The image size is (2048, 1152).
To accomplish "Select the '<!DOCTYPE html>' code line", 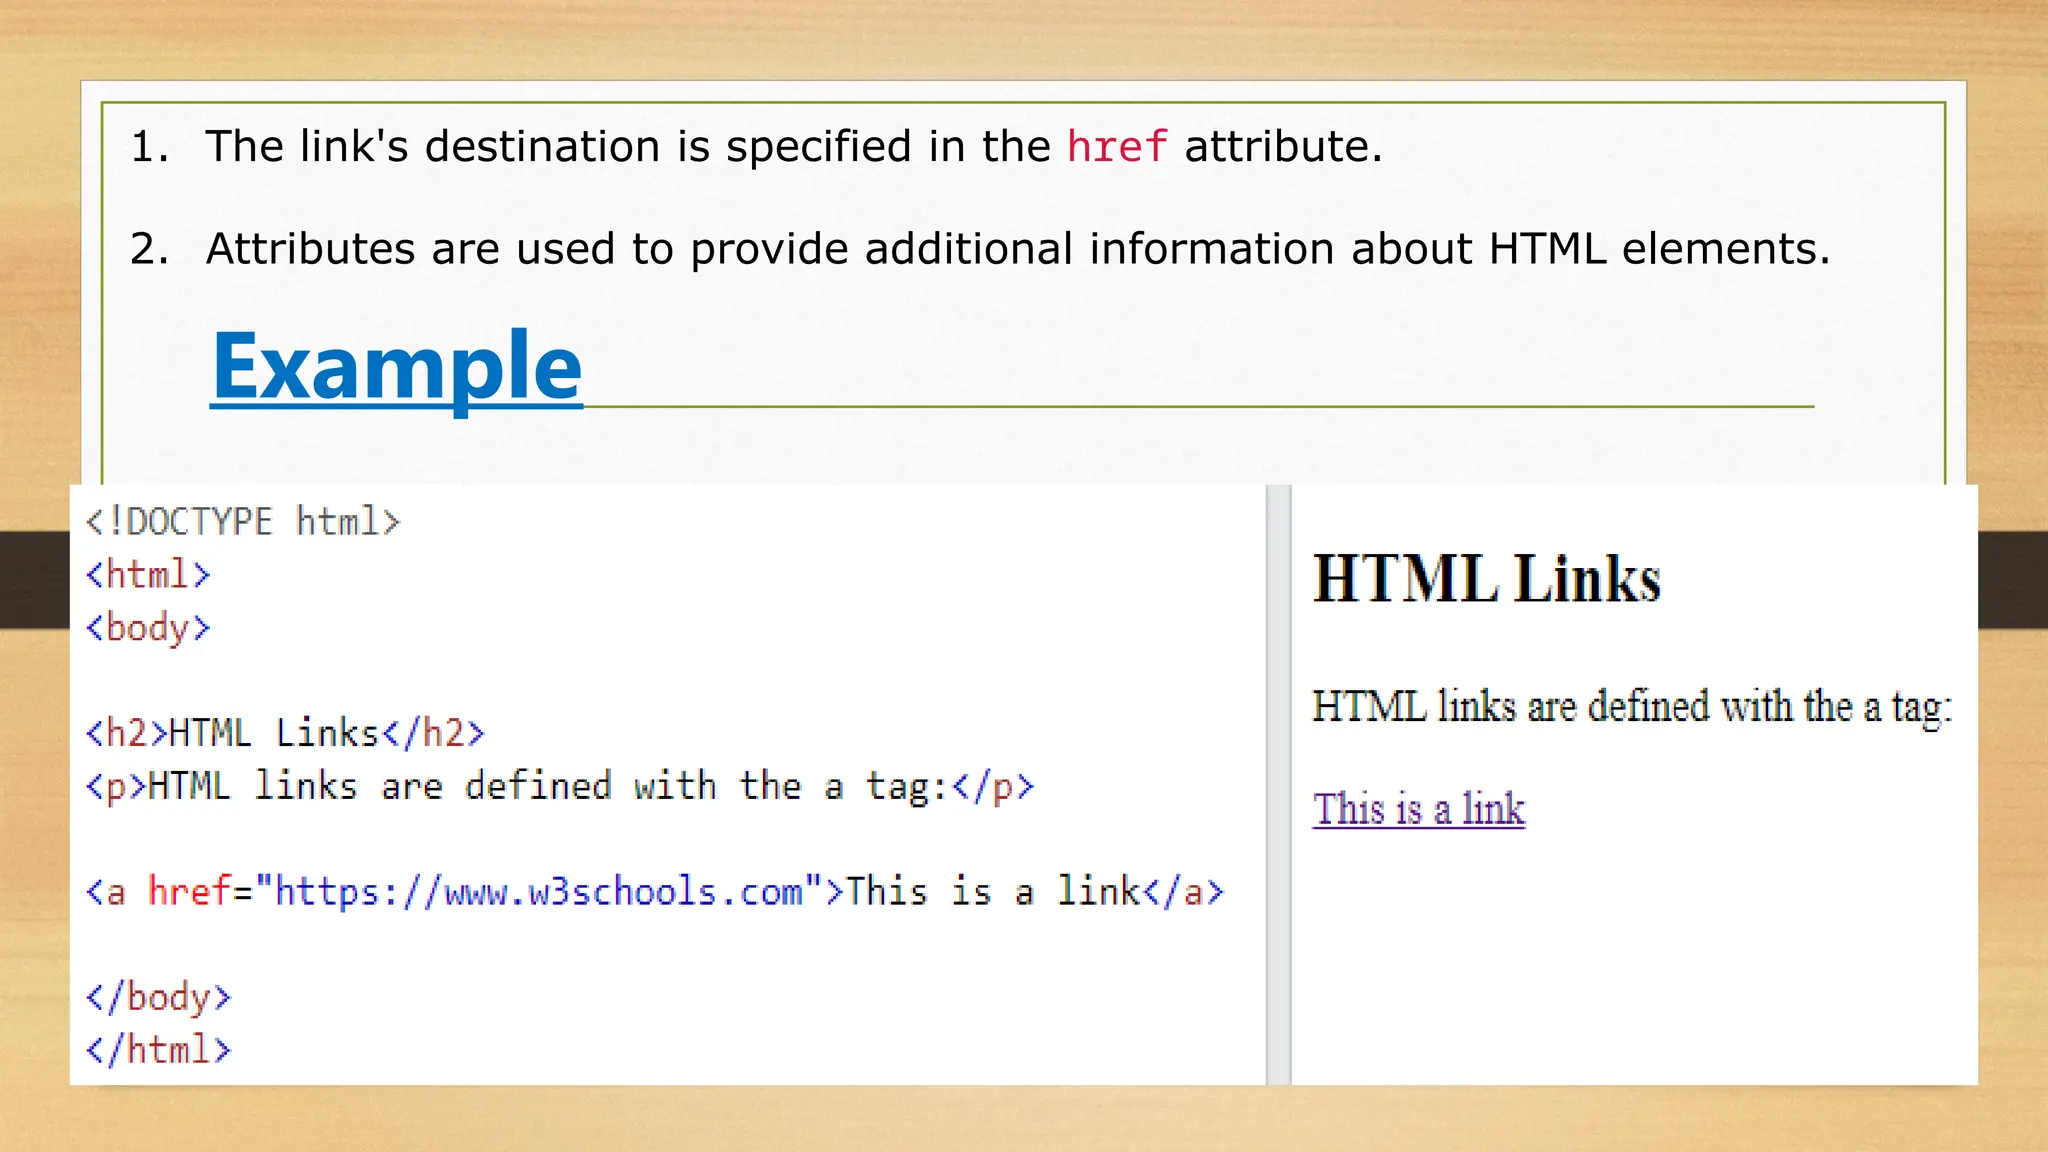I will click(x=243, y=522).
